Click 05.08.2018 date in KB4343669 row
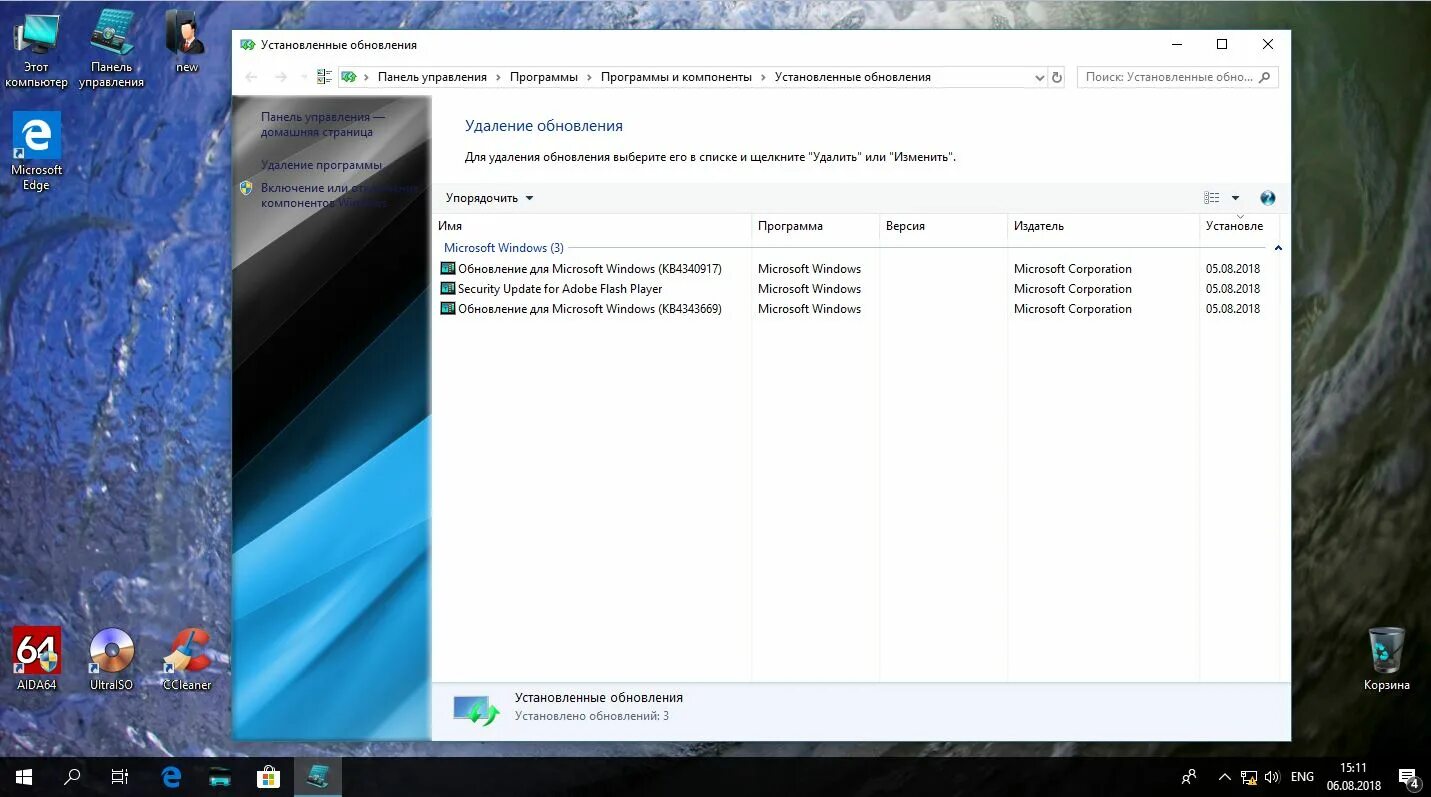The image size is (1431, 797). [1233, 309]
